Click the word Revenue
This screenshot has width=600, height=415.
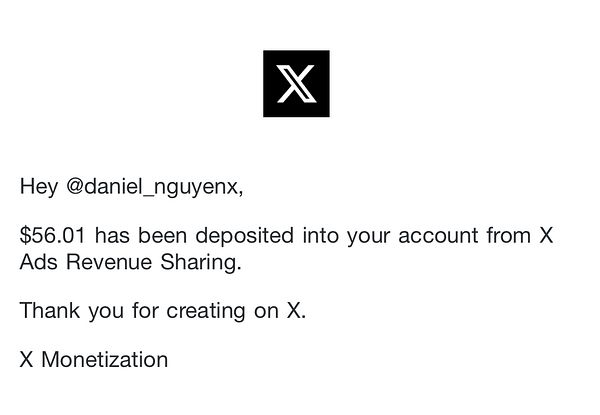click(x=109, y=262)
